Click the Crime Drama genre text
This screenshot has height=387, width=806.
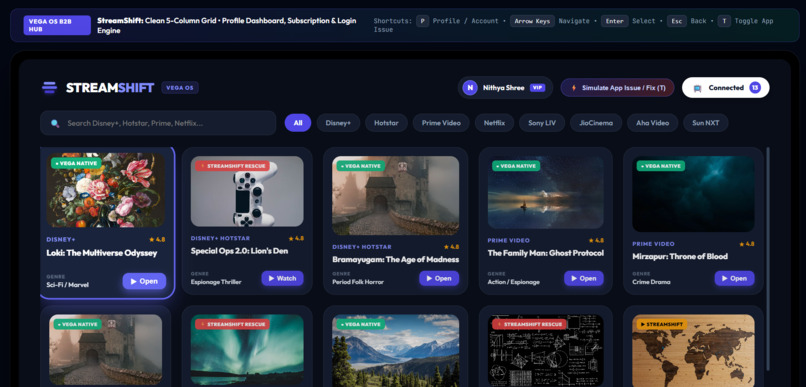(651, 282)
